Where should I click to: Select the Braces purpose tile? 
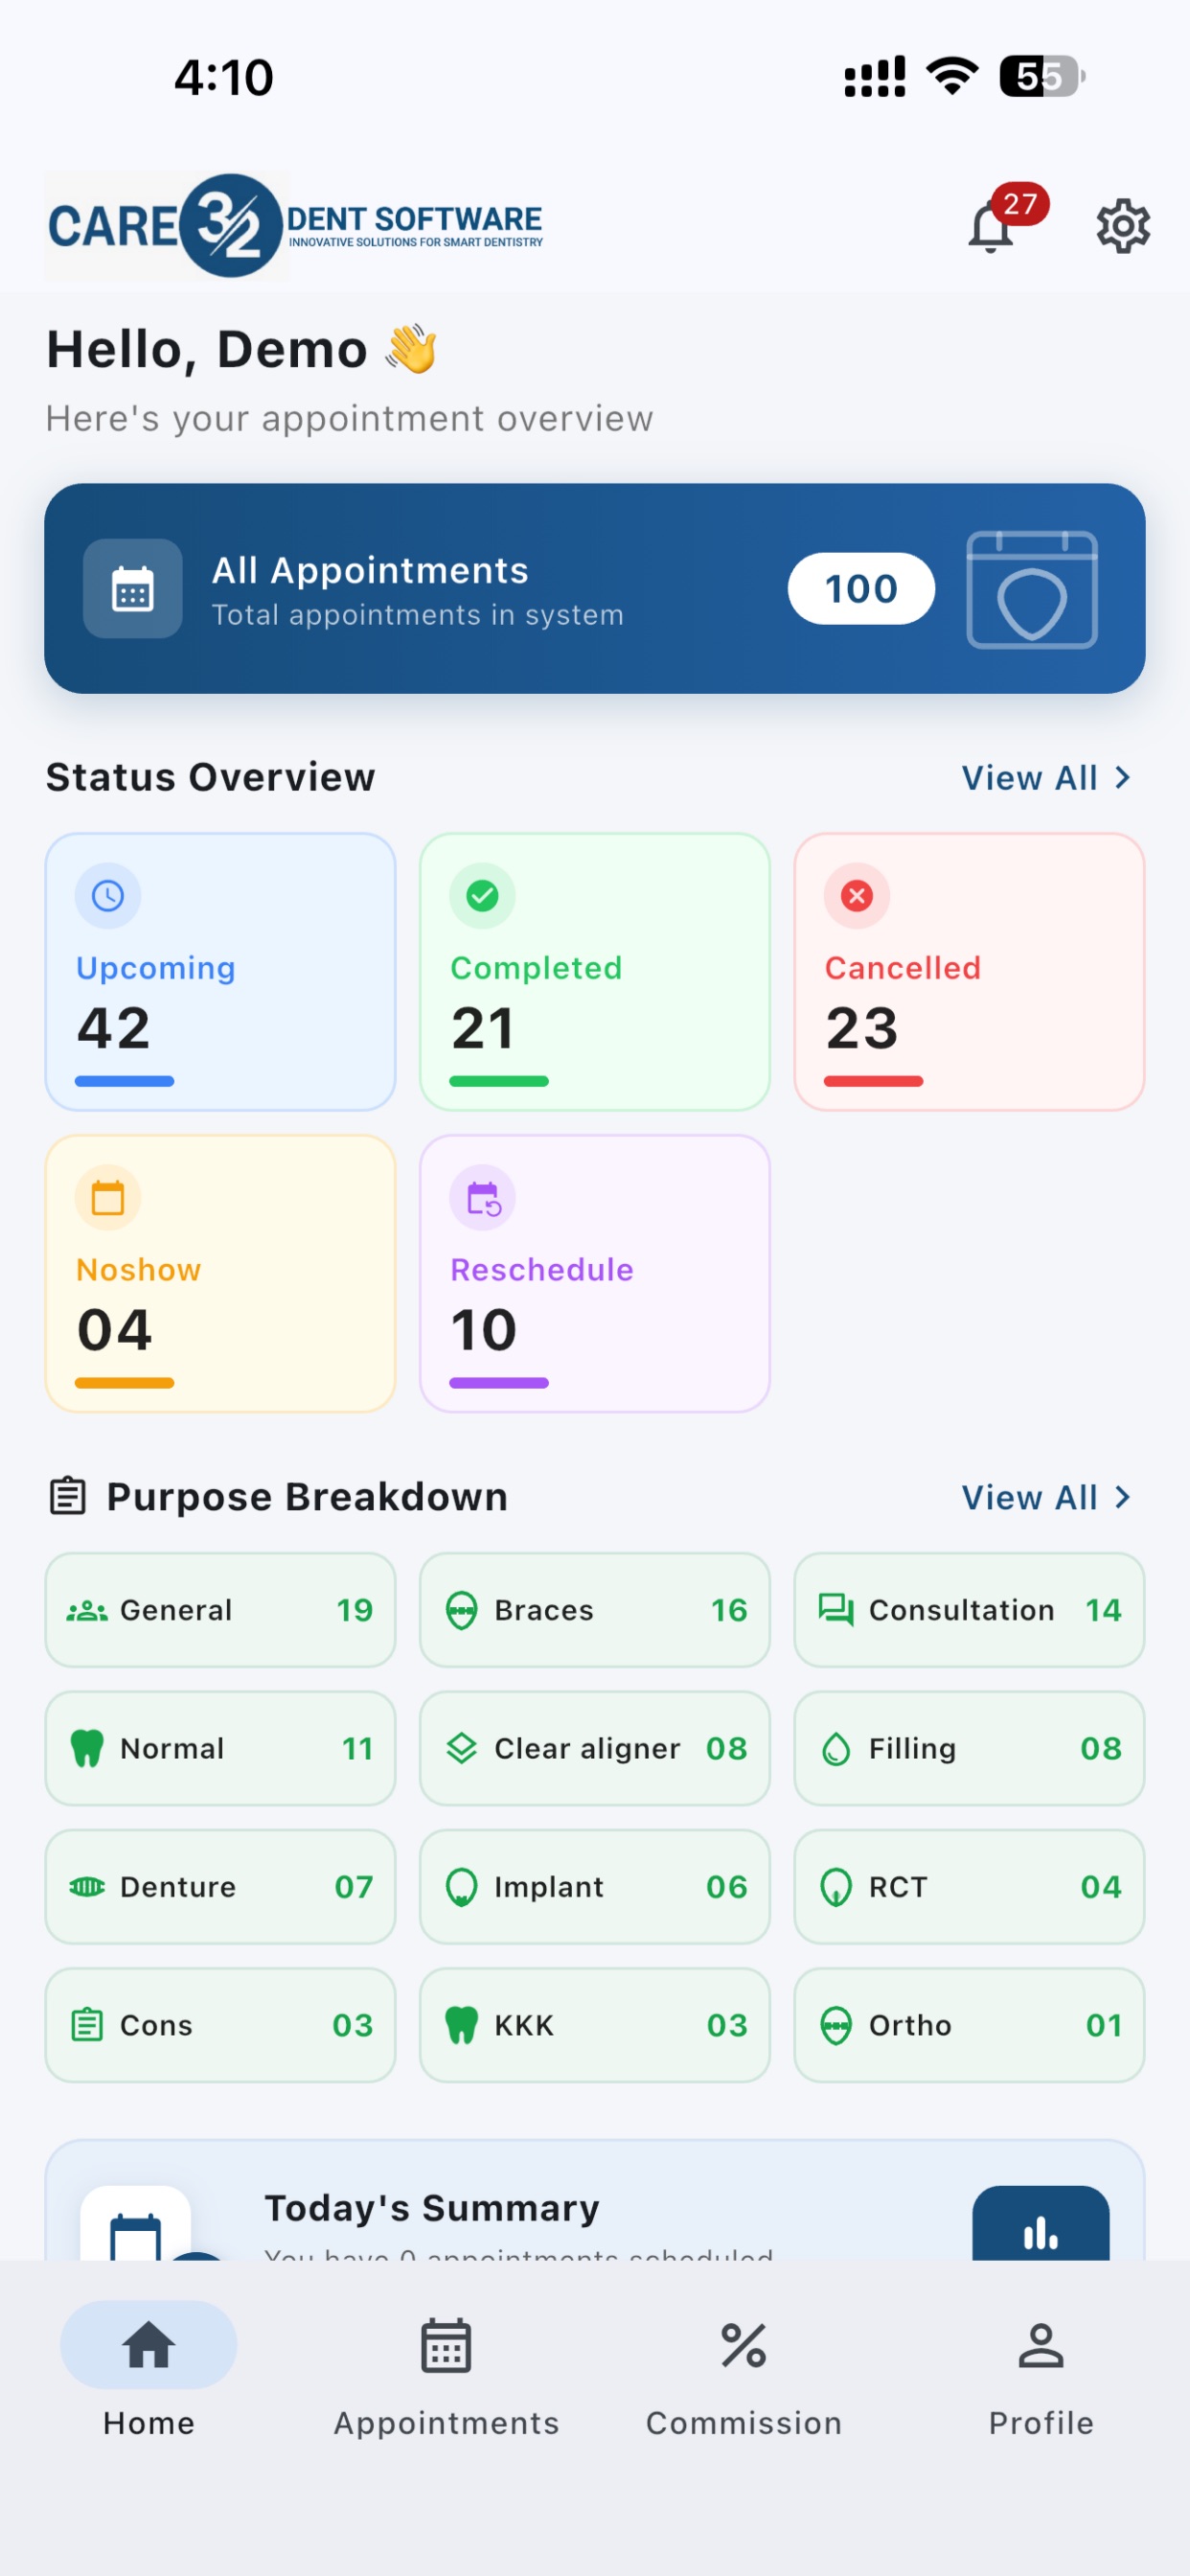click(x=595, y=1611)
